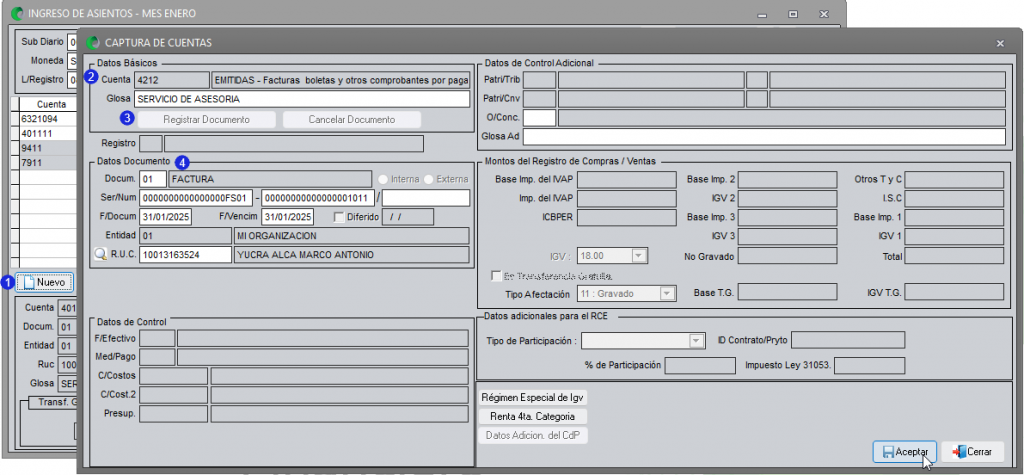Maximize the Ingreso de Asientos window
Image resolution: width=1024 pixels, height=475 pixels.
(793, 13)
